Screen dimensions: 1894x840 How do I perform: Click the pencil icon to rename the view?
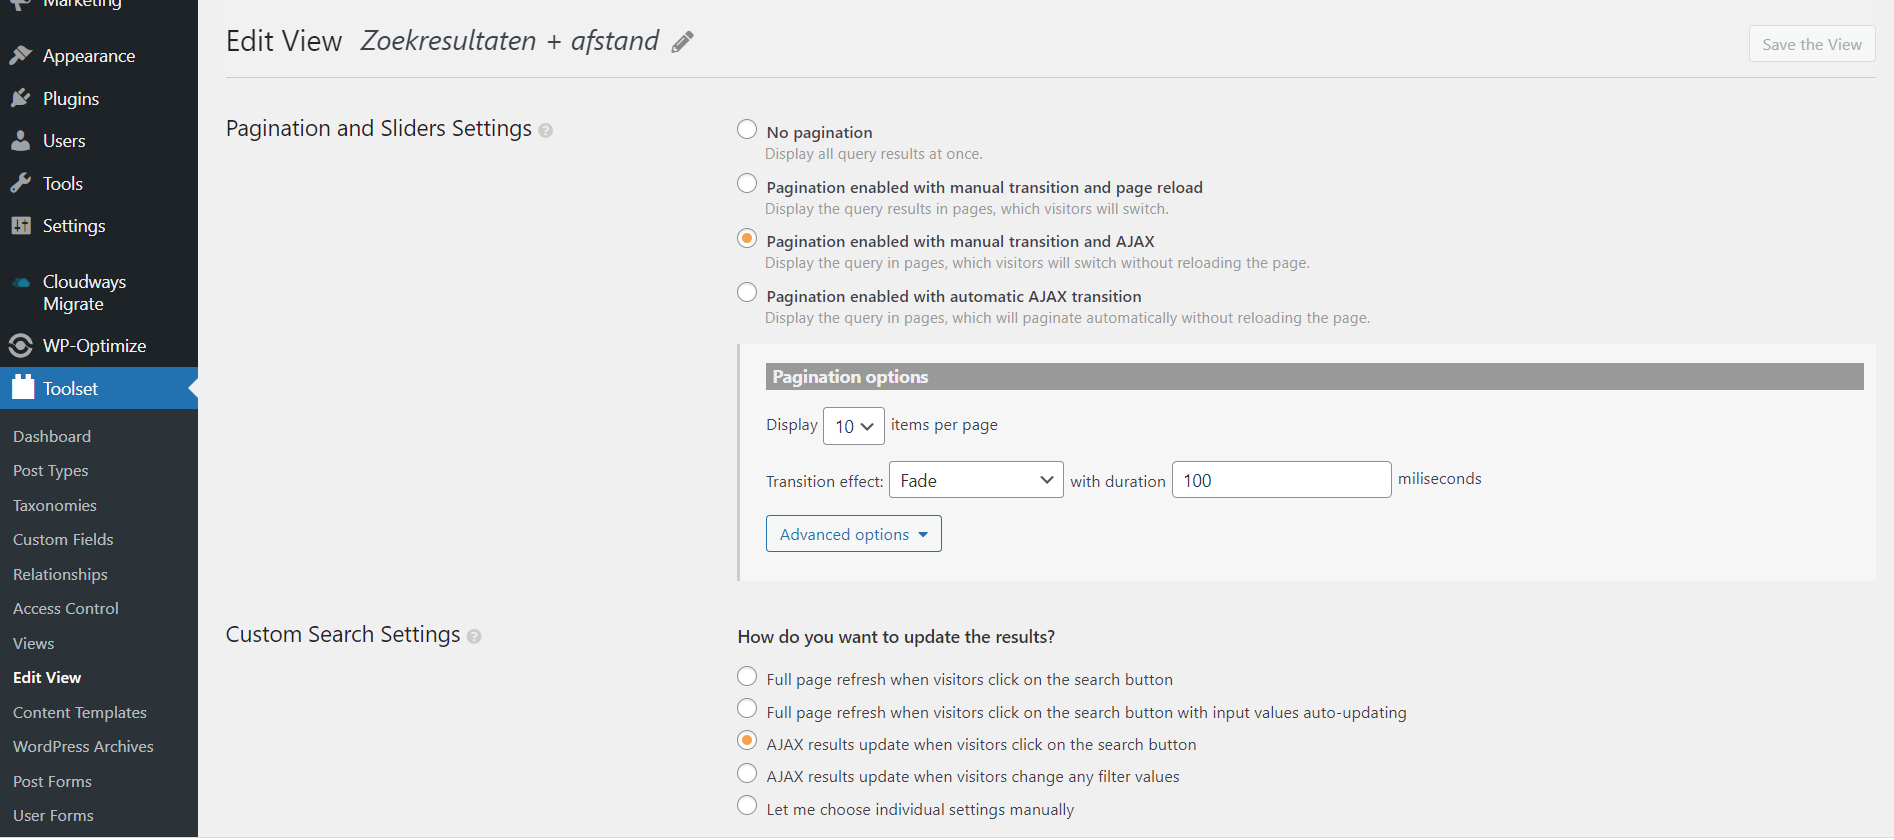(x=683, y=42)
